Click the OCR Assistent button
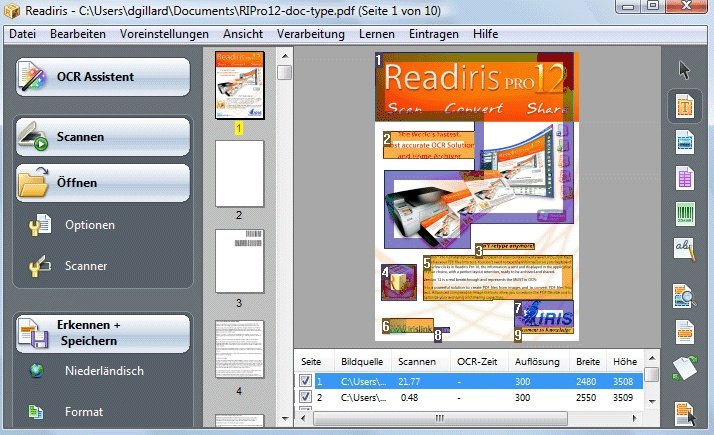The width and height of the screenshot is (714, 435). [x=103, y=77]
